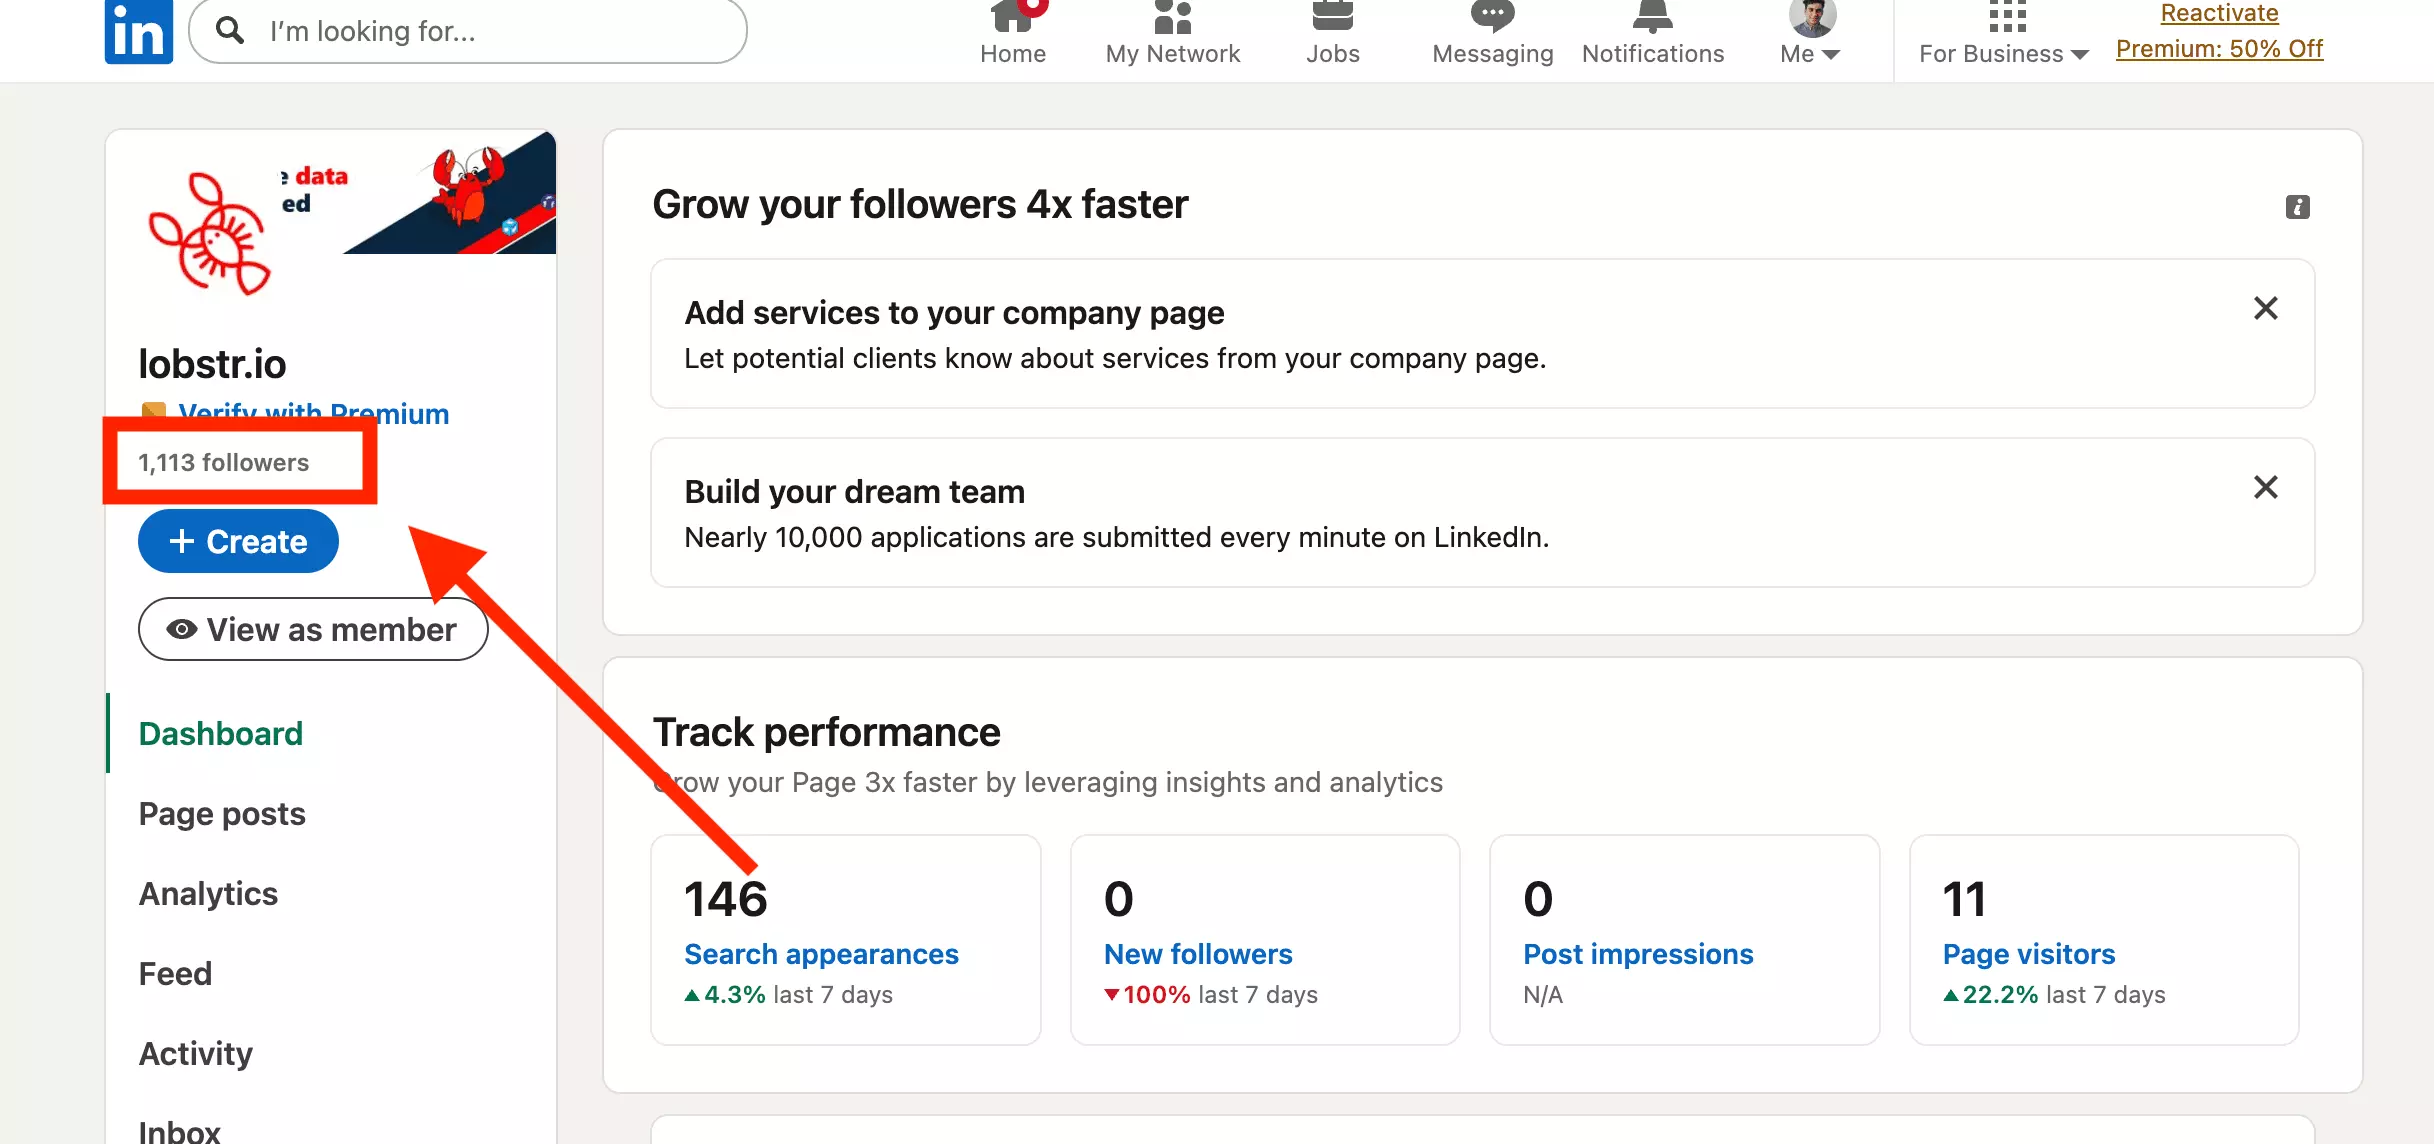
Task: Open the LinkedIn home logo
Action: point(138,31)
